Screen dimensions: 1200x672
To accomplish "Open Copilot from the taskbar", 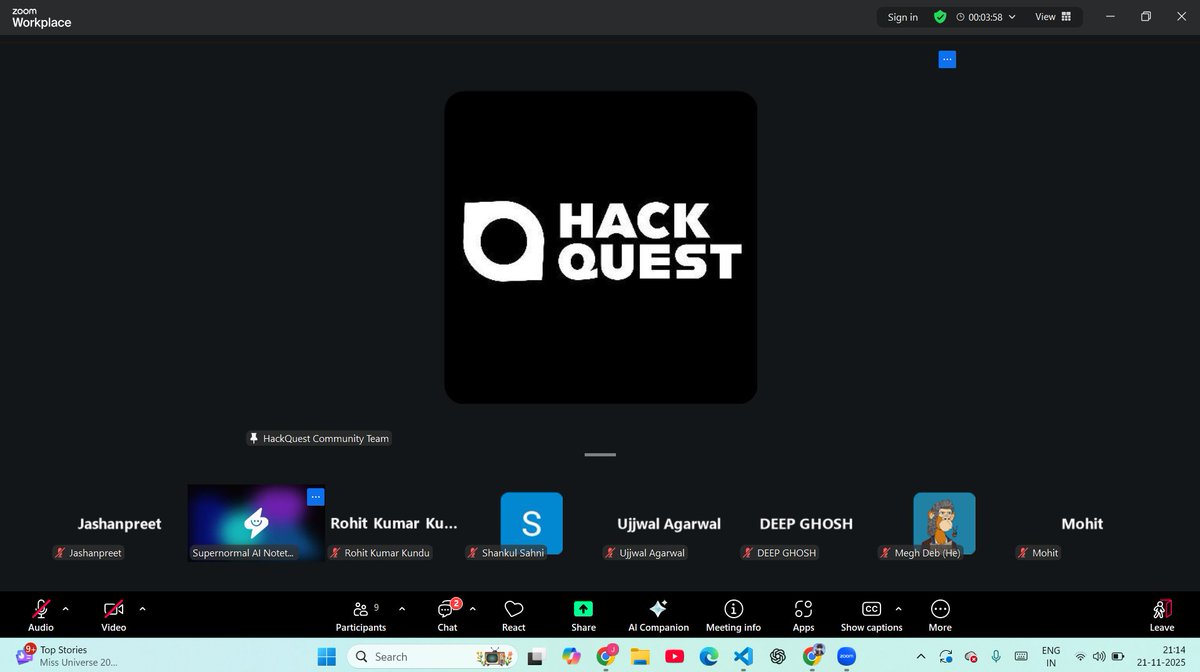I will click(x=571, y=656).
